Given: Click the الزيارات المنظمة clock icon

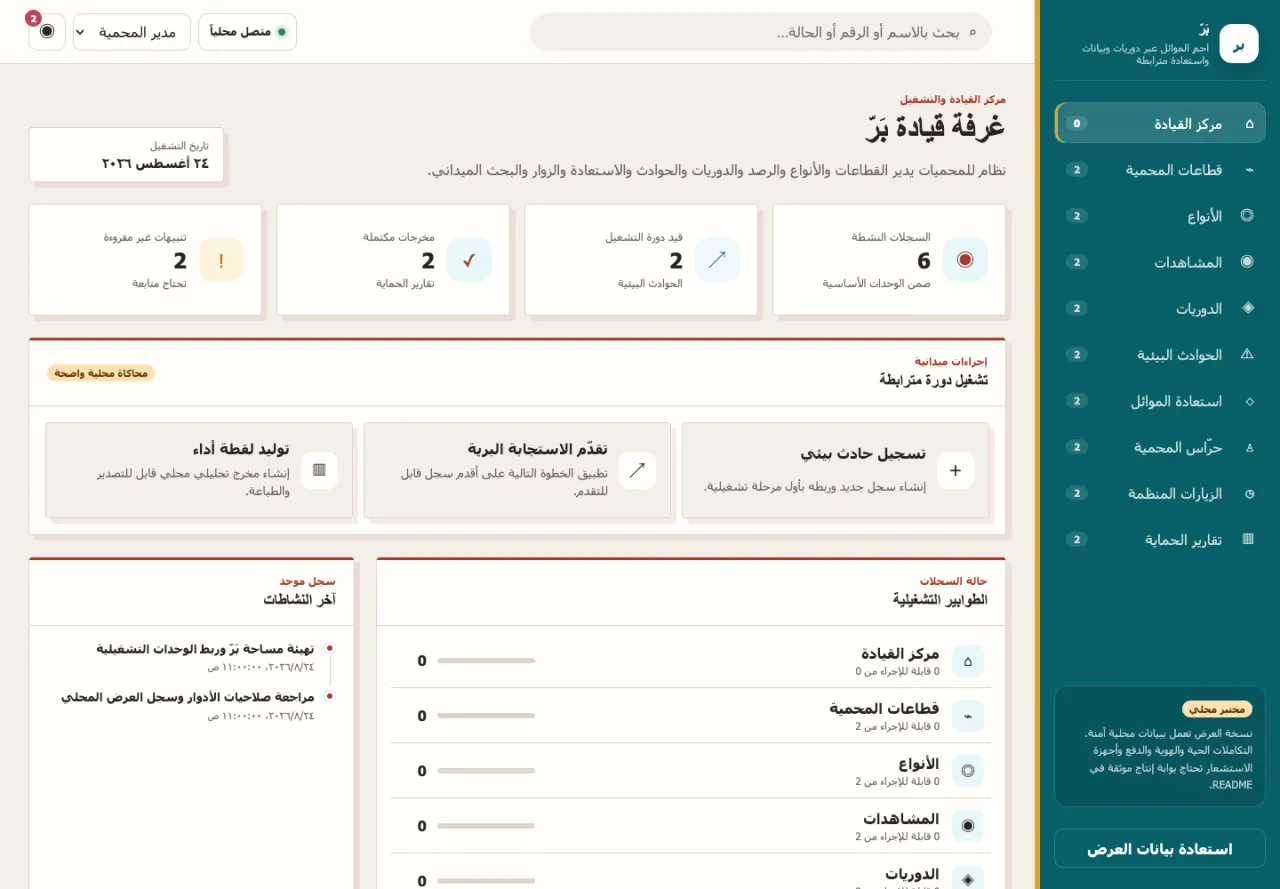Looking at the screenshot, I should click(1248, 493).
